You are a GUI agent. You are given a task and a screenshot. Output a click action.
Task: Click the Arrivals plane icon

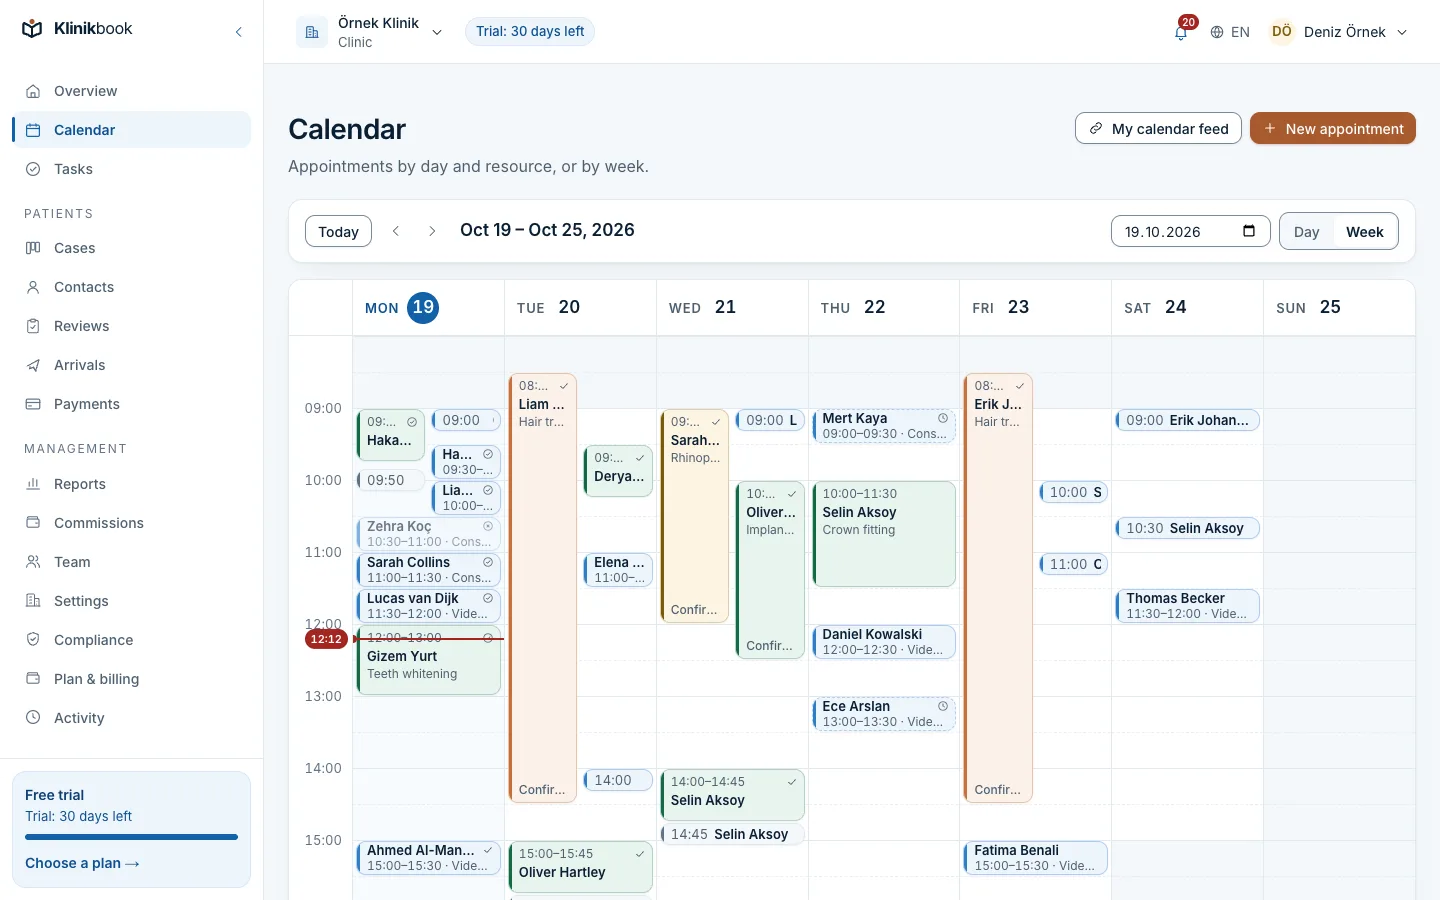click(33, 365)
